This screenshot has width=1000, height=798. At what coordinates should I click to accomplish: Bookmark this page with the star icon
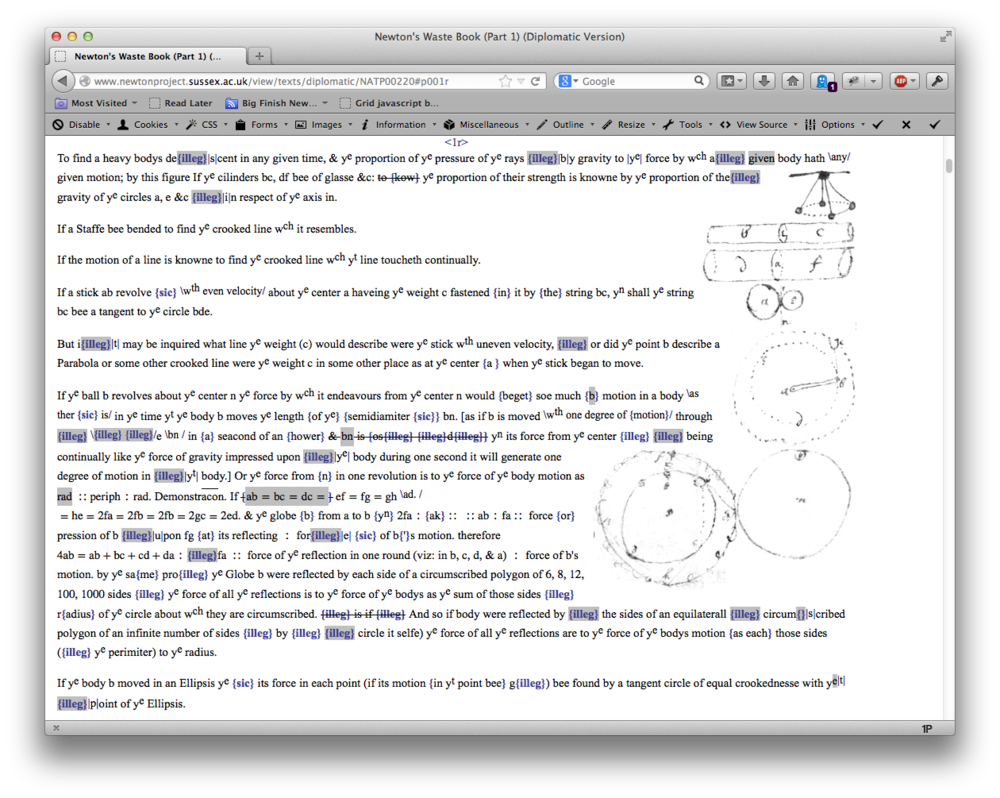(506, 81)
